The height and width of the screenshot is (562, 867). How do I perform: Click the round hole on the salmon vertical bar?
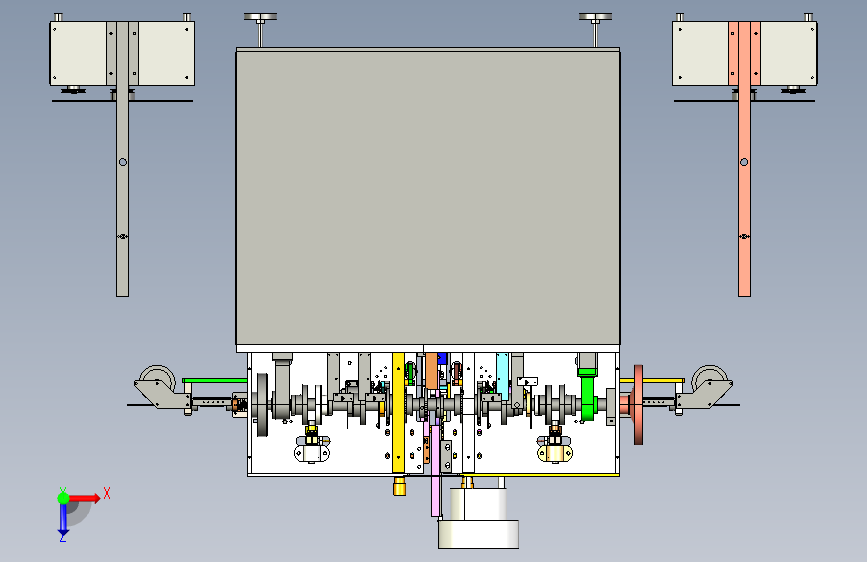[744, 162]
